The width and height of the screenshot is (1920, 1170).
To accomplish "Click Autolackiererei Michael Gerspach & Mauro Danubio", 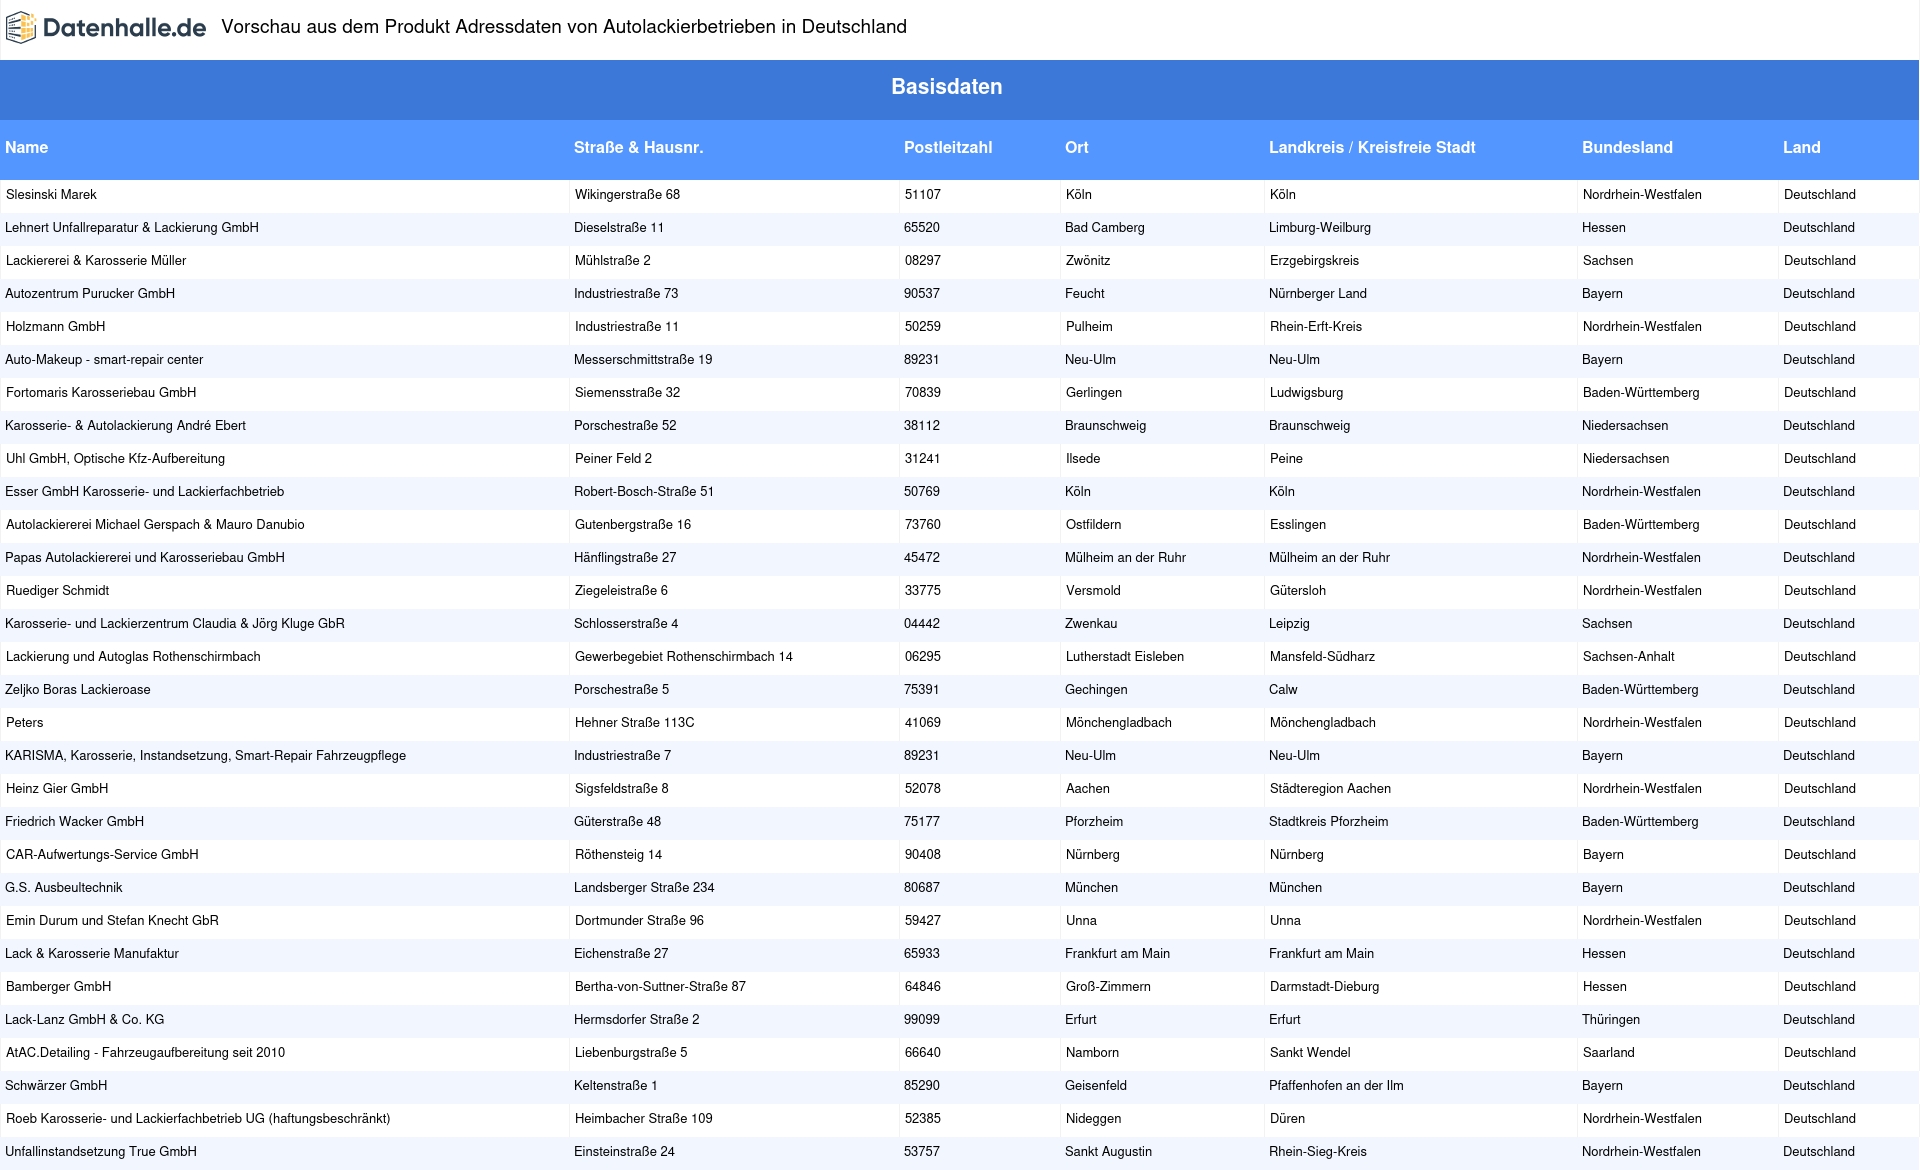I will pyautogui.click(x=155, y=525).
